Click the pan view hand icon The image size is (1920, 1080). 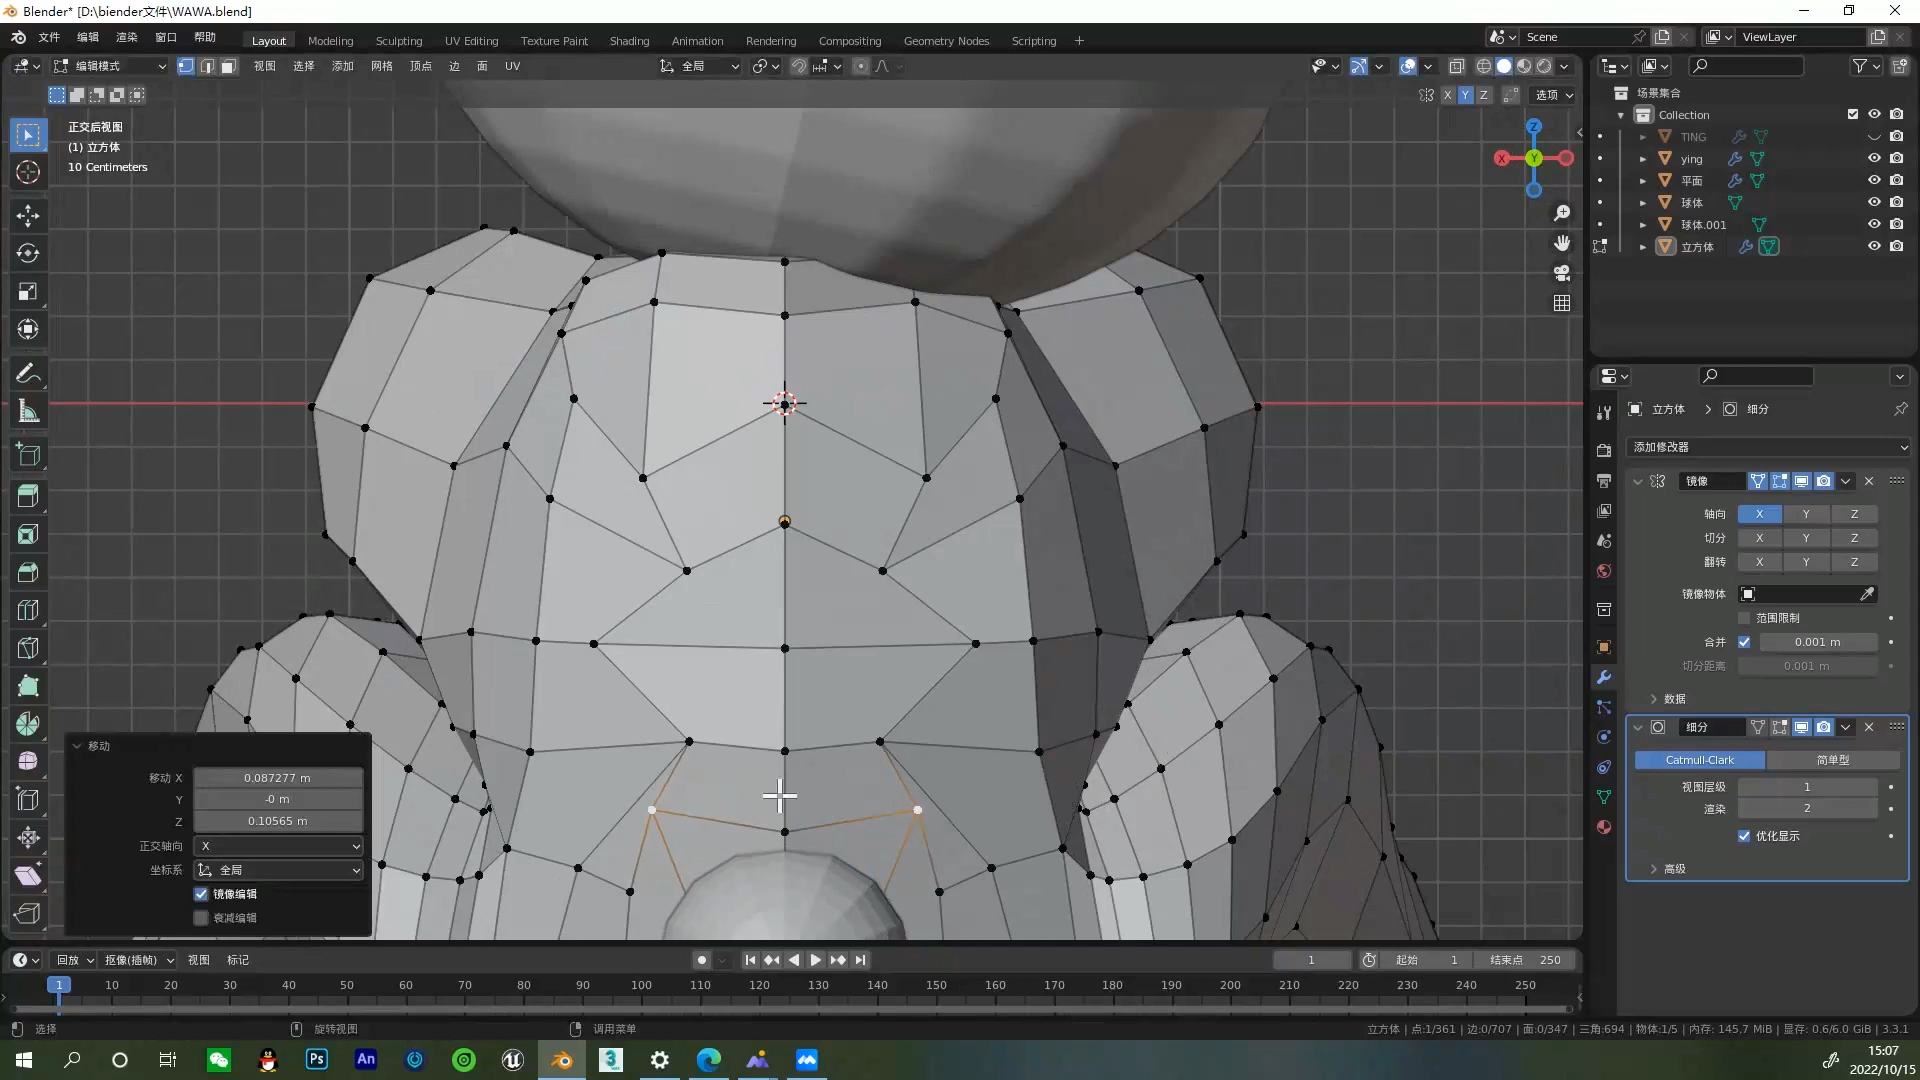click(x=1562, y=243)
